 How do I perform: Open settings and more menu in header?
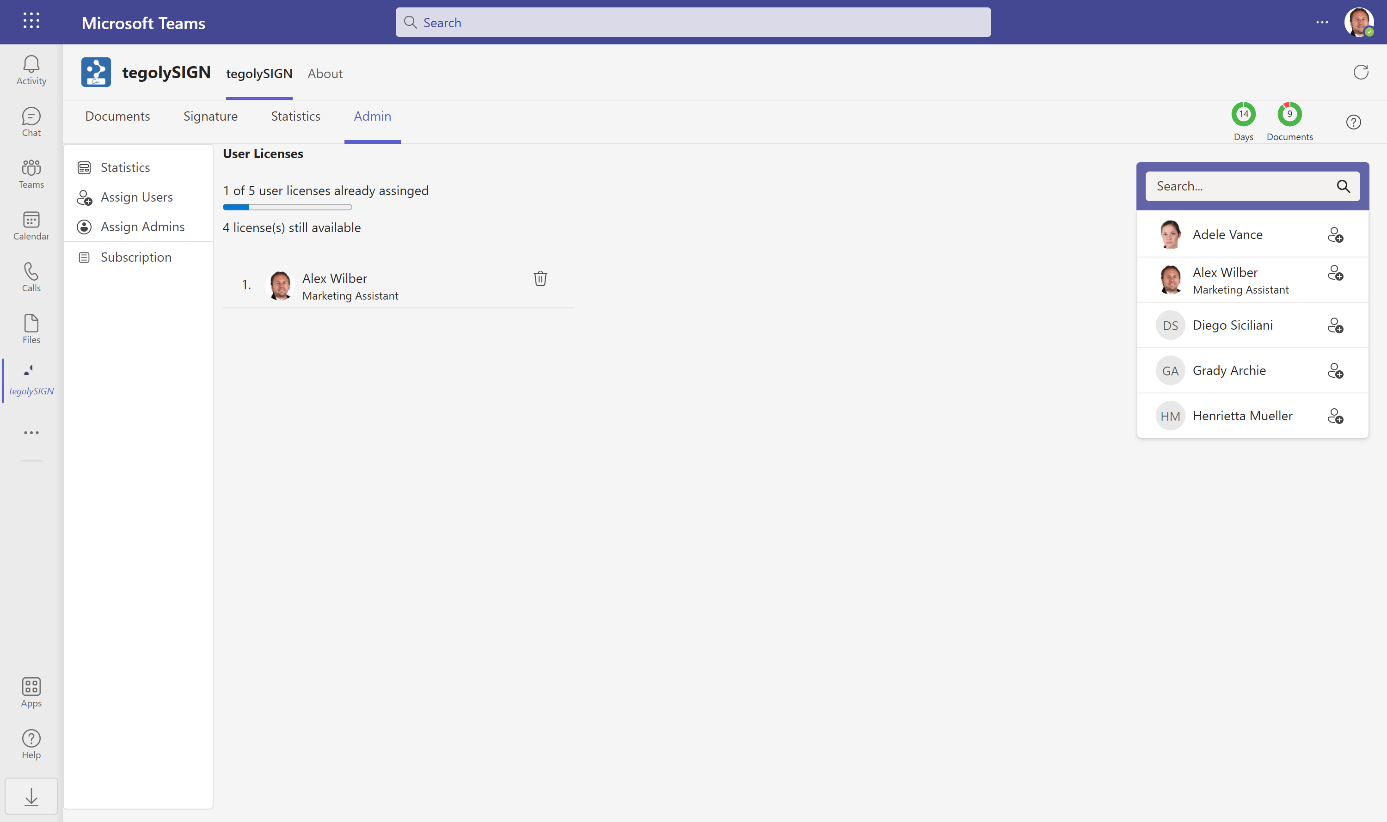tap(1322, 22)
